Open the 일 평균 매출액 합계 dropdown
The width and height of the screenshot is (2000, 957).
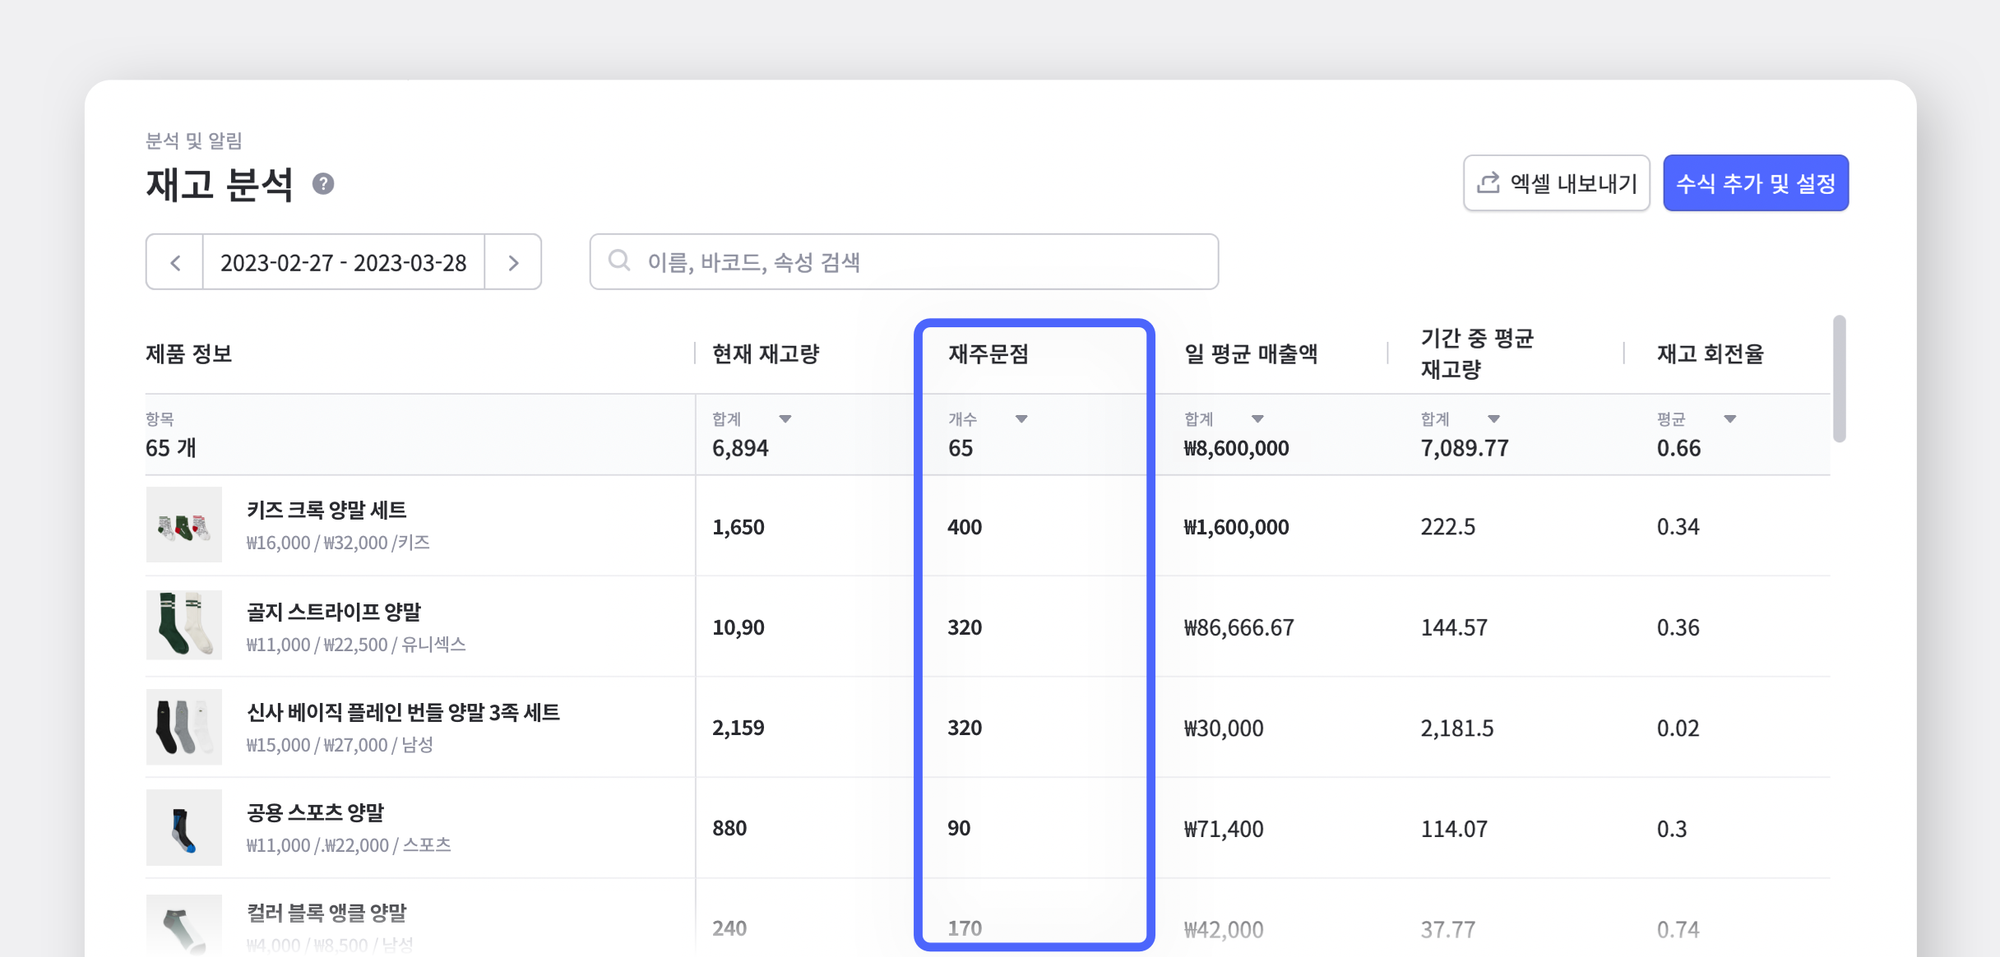pyautogui.click(x=1257, y=419)
